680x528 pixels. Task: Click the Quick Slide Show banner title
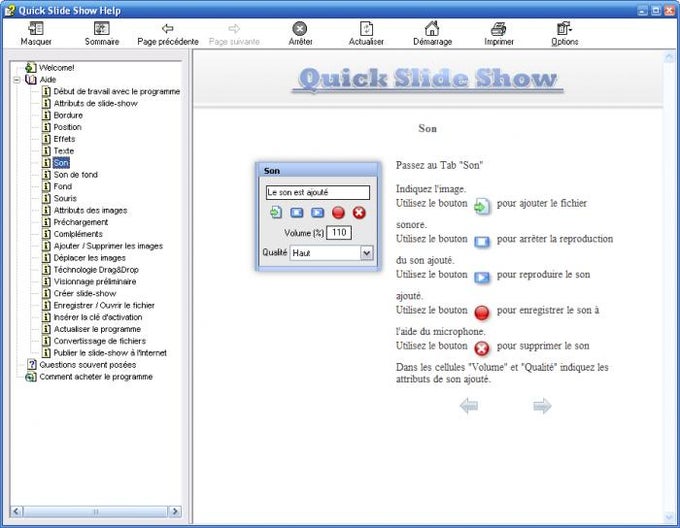pos(428,79)
